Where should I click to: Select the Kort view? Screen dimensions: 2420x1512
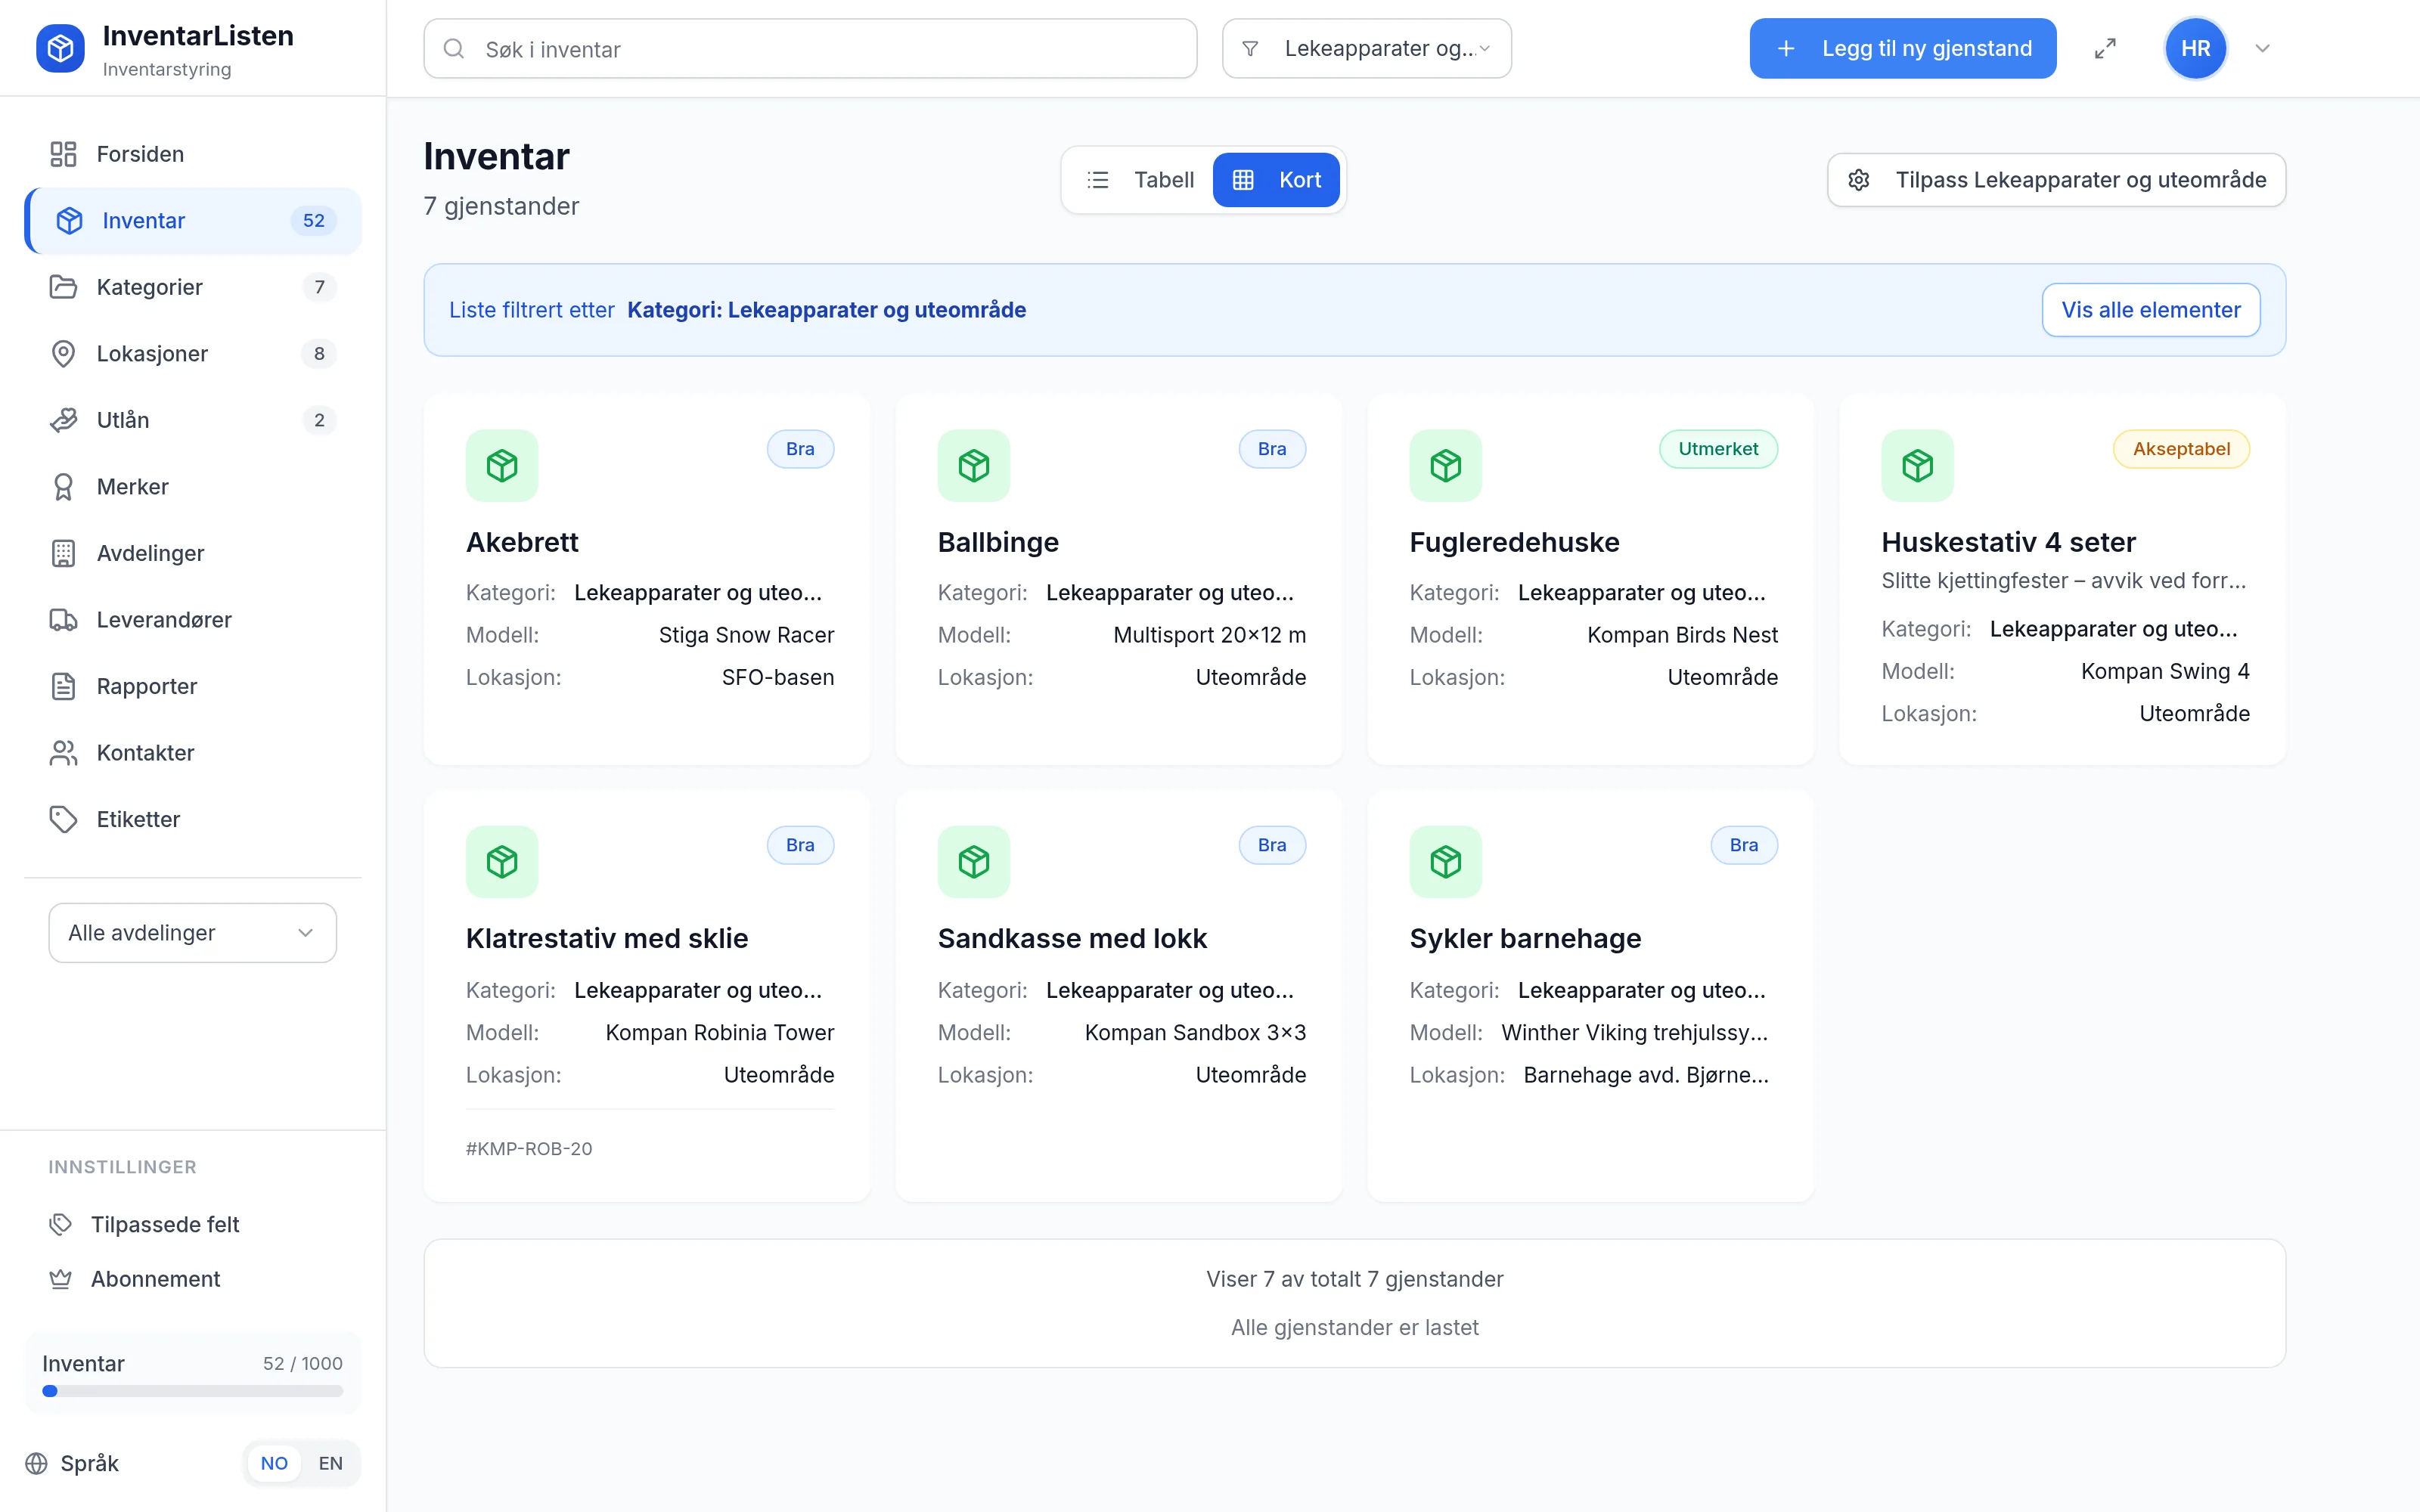pos(1276,180)
